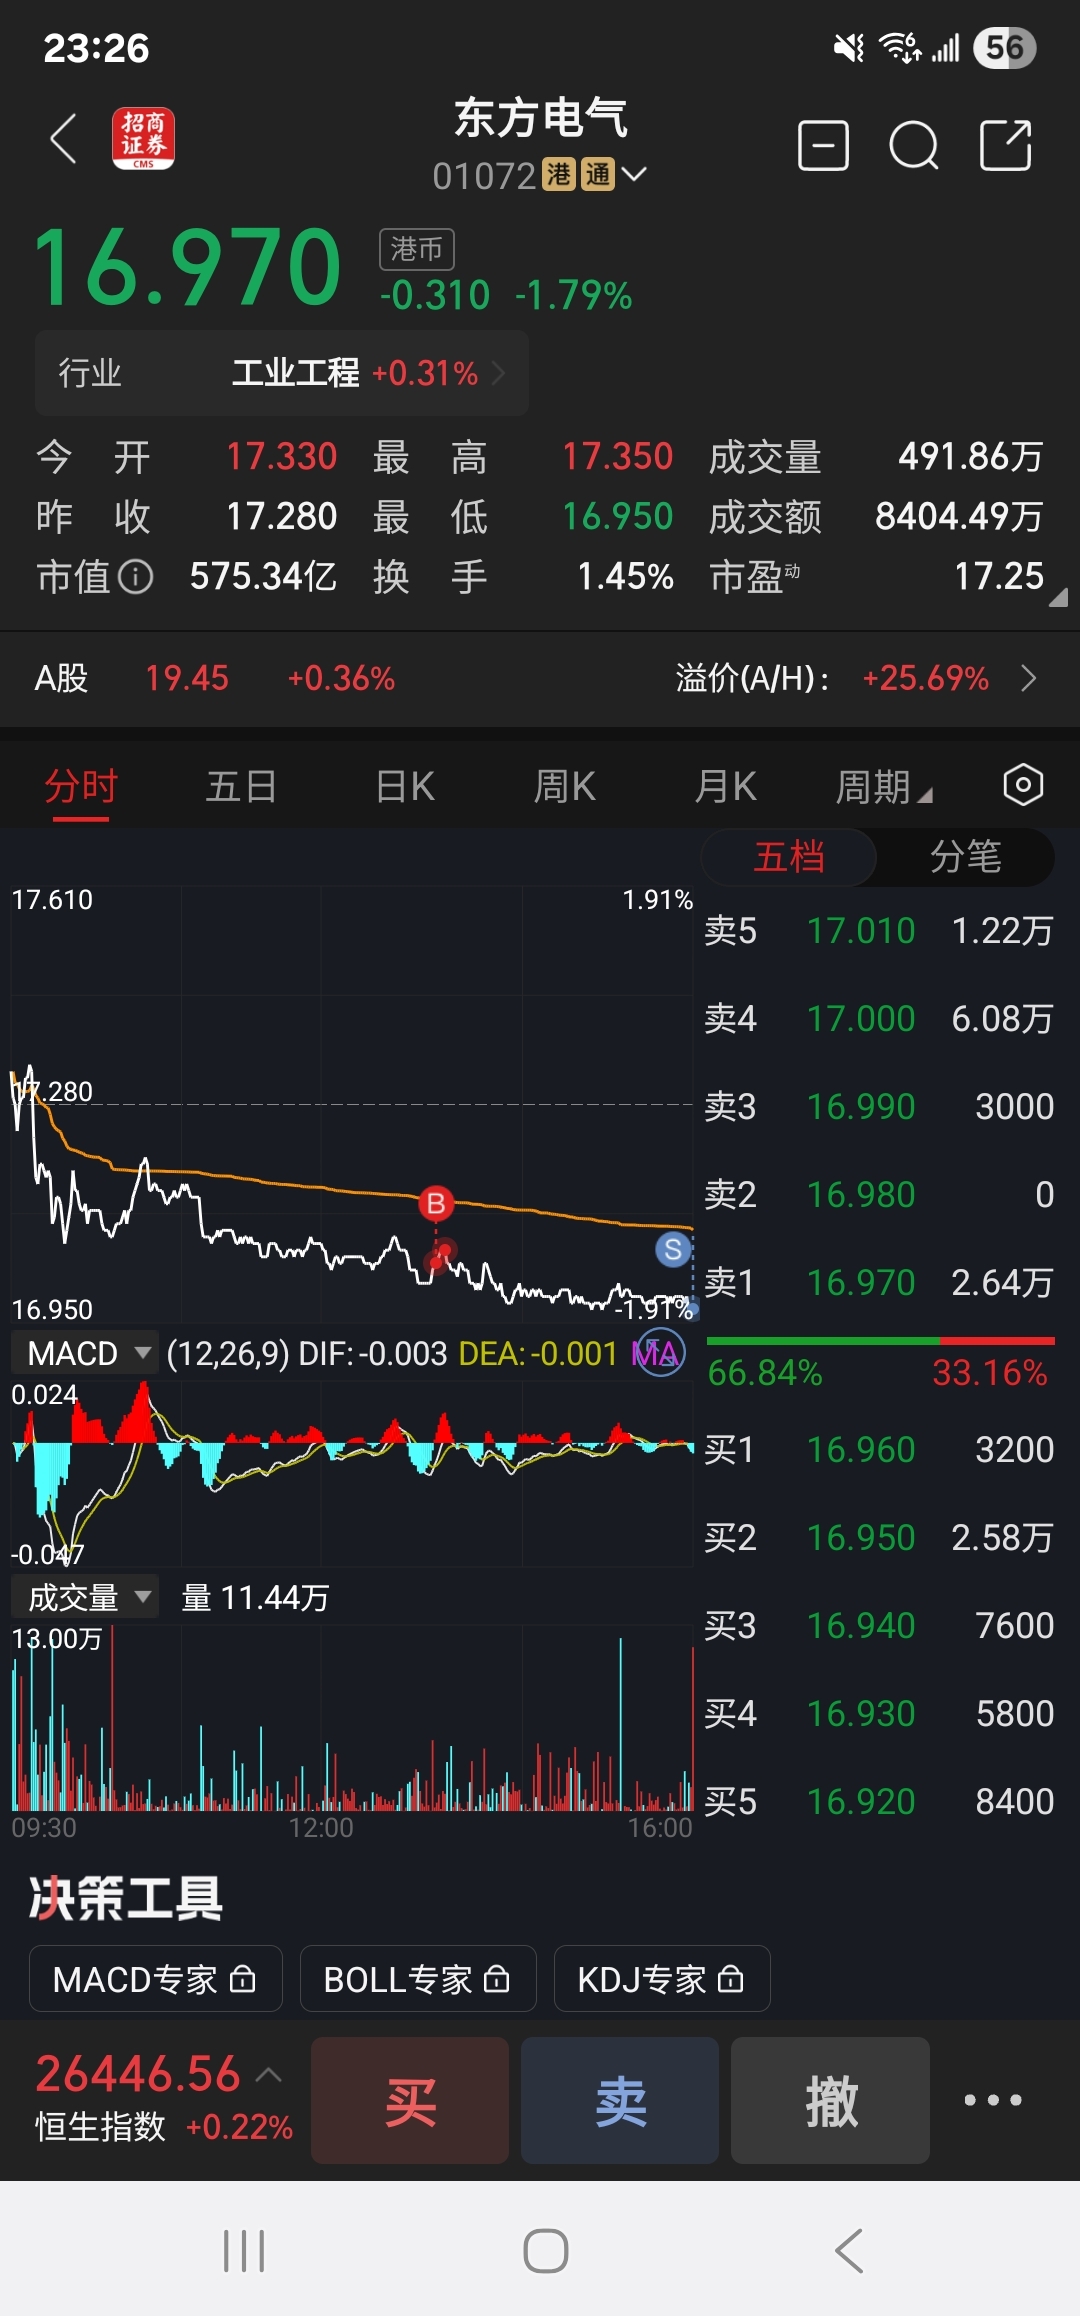Image resolution: width=1080 pixels, height=2316 pixels.
Task: Tap the Android home button
Action: pyautogui.click(x=546, y=2250)
